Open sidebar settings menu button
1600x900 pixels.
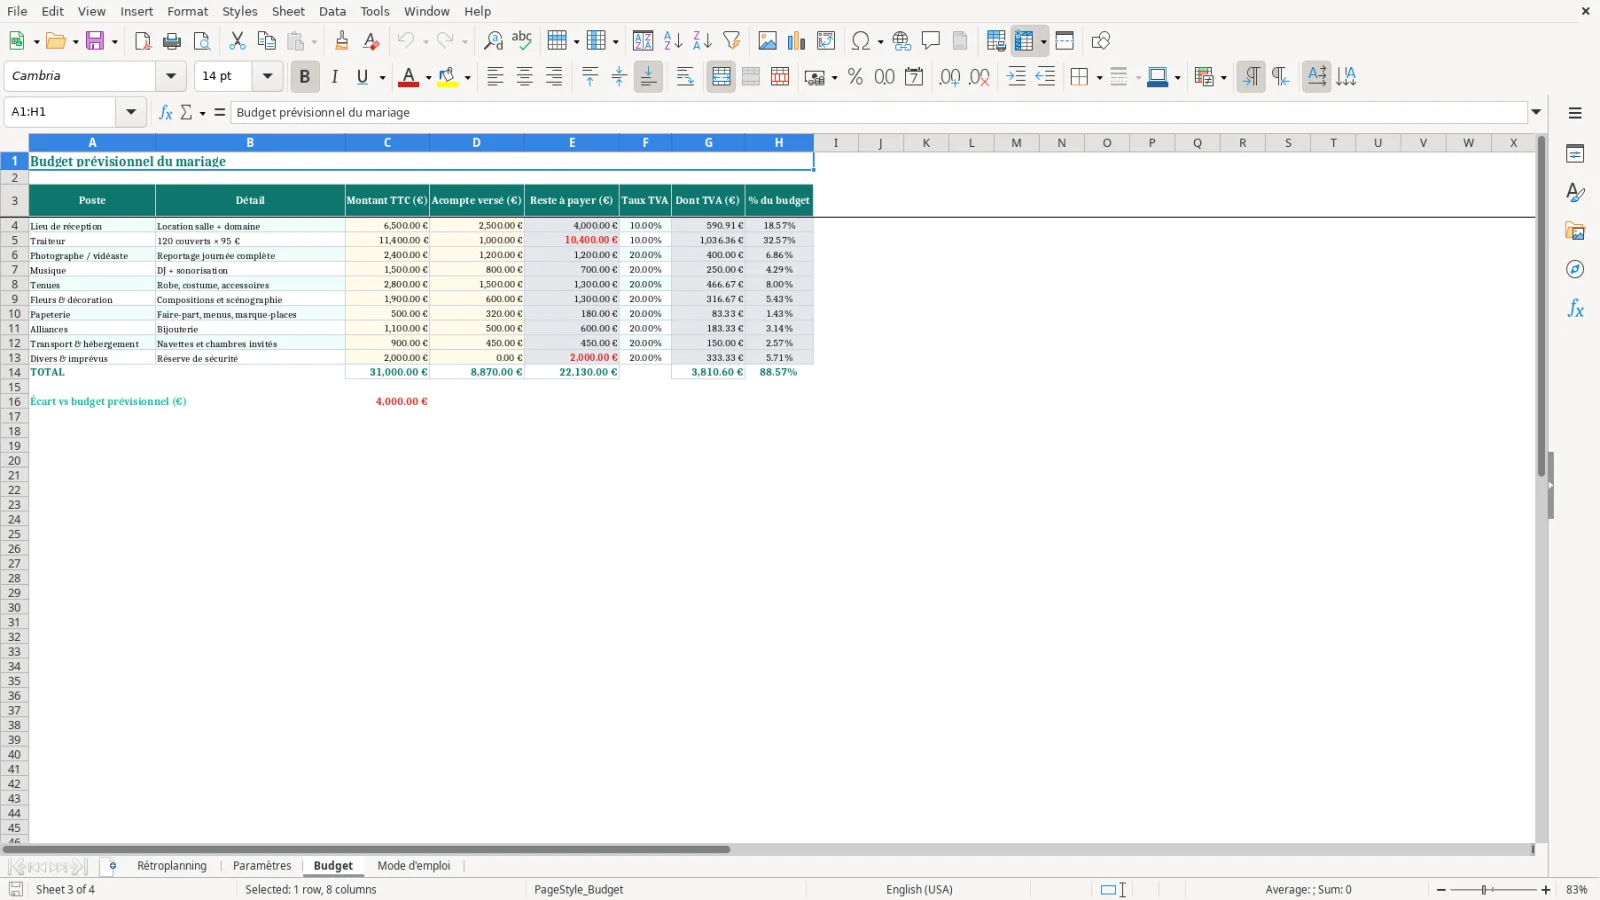1575,113
